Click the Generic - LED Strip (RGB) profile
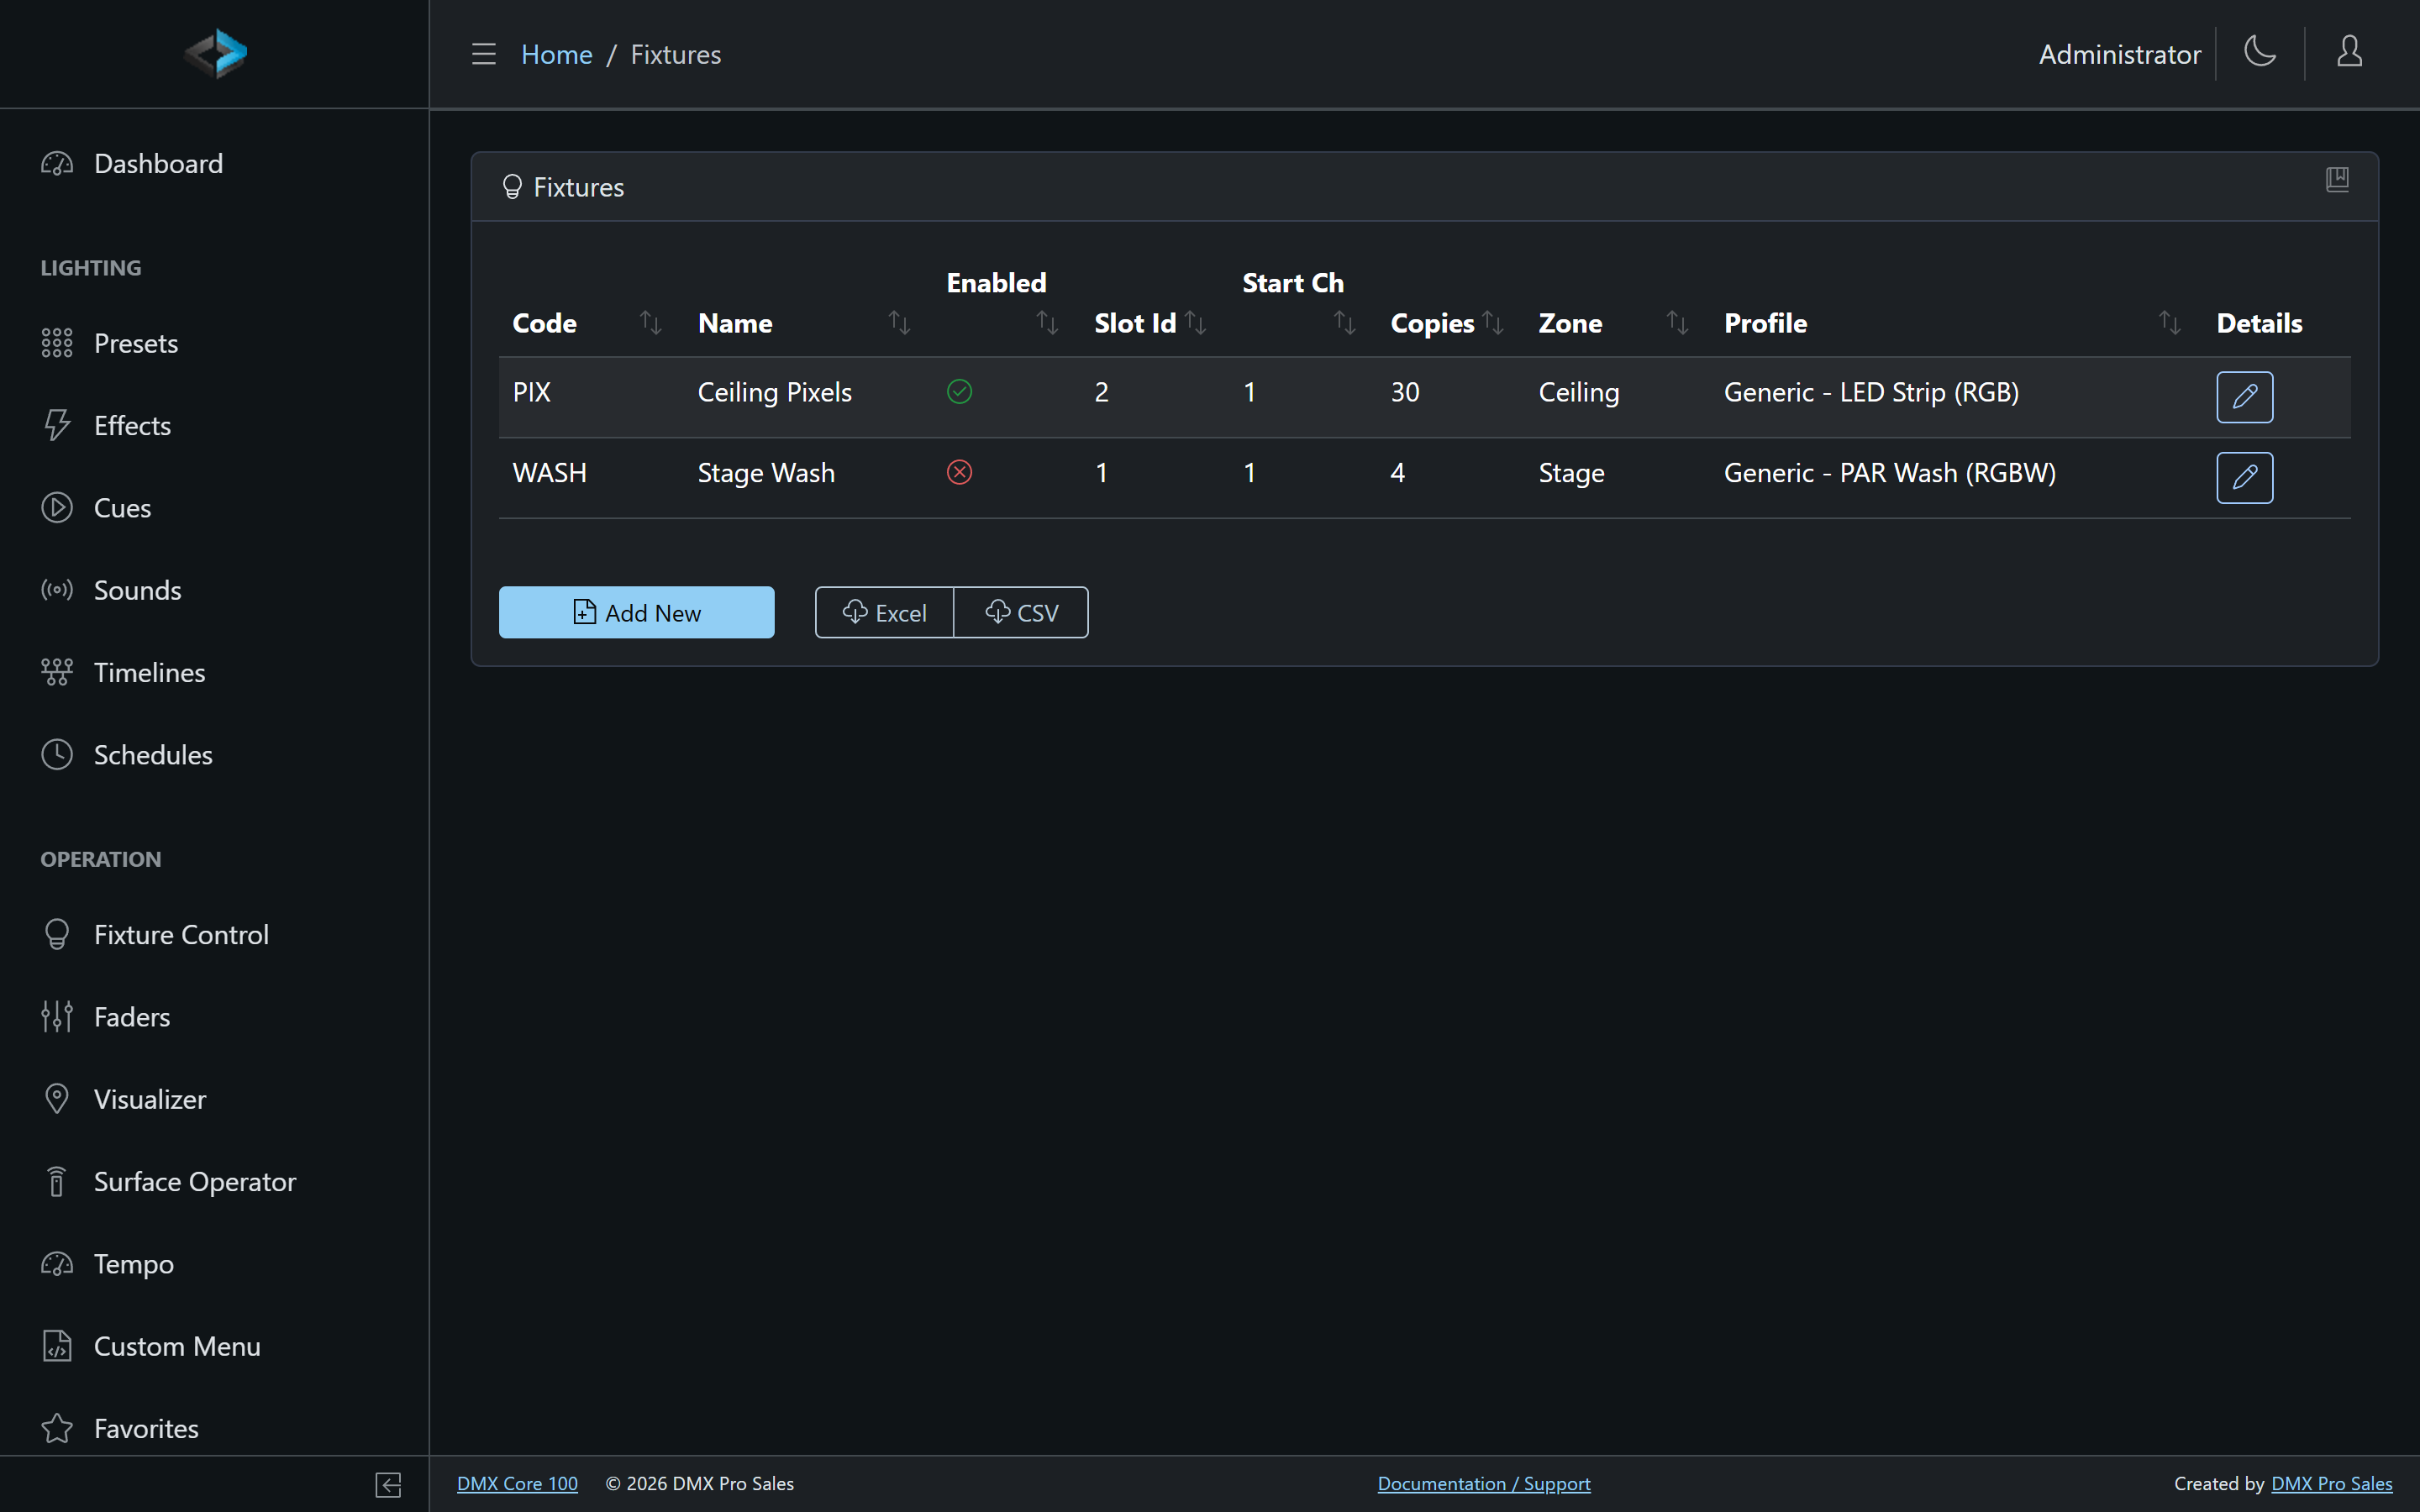Viewport: 2420px width, 1512px height. coord(1871,392)
